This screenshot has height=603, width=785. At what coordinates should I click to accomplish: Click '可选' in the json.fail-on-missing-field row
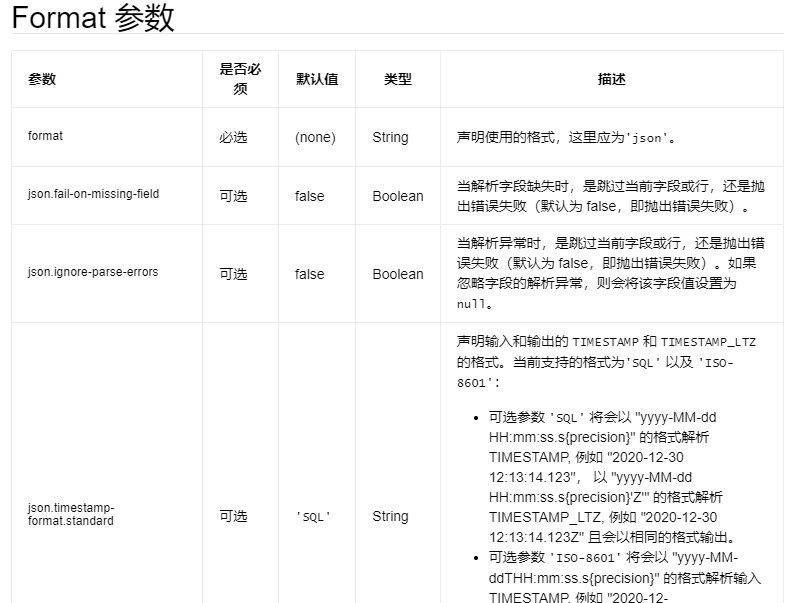233,196
